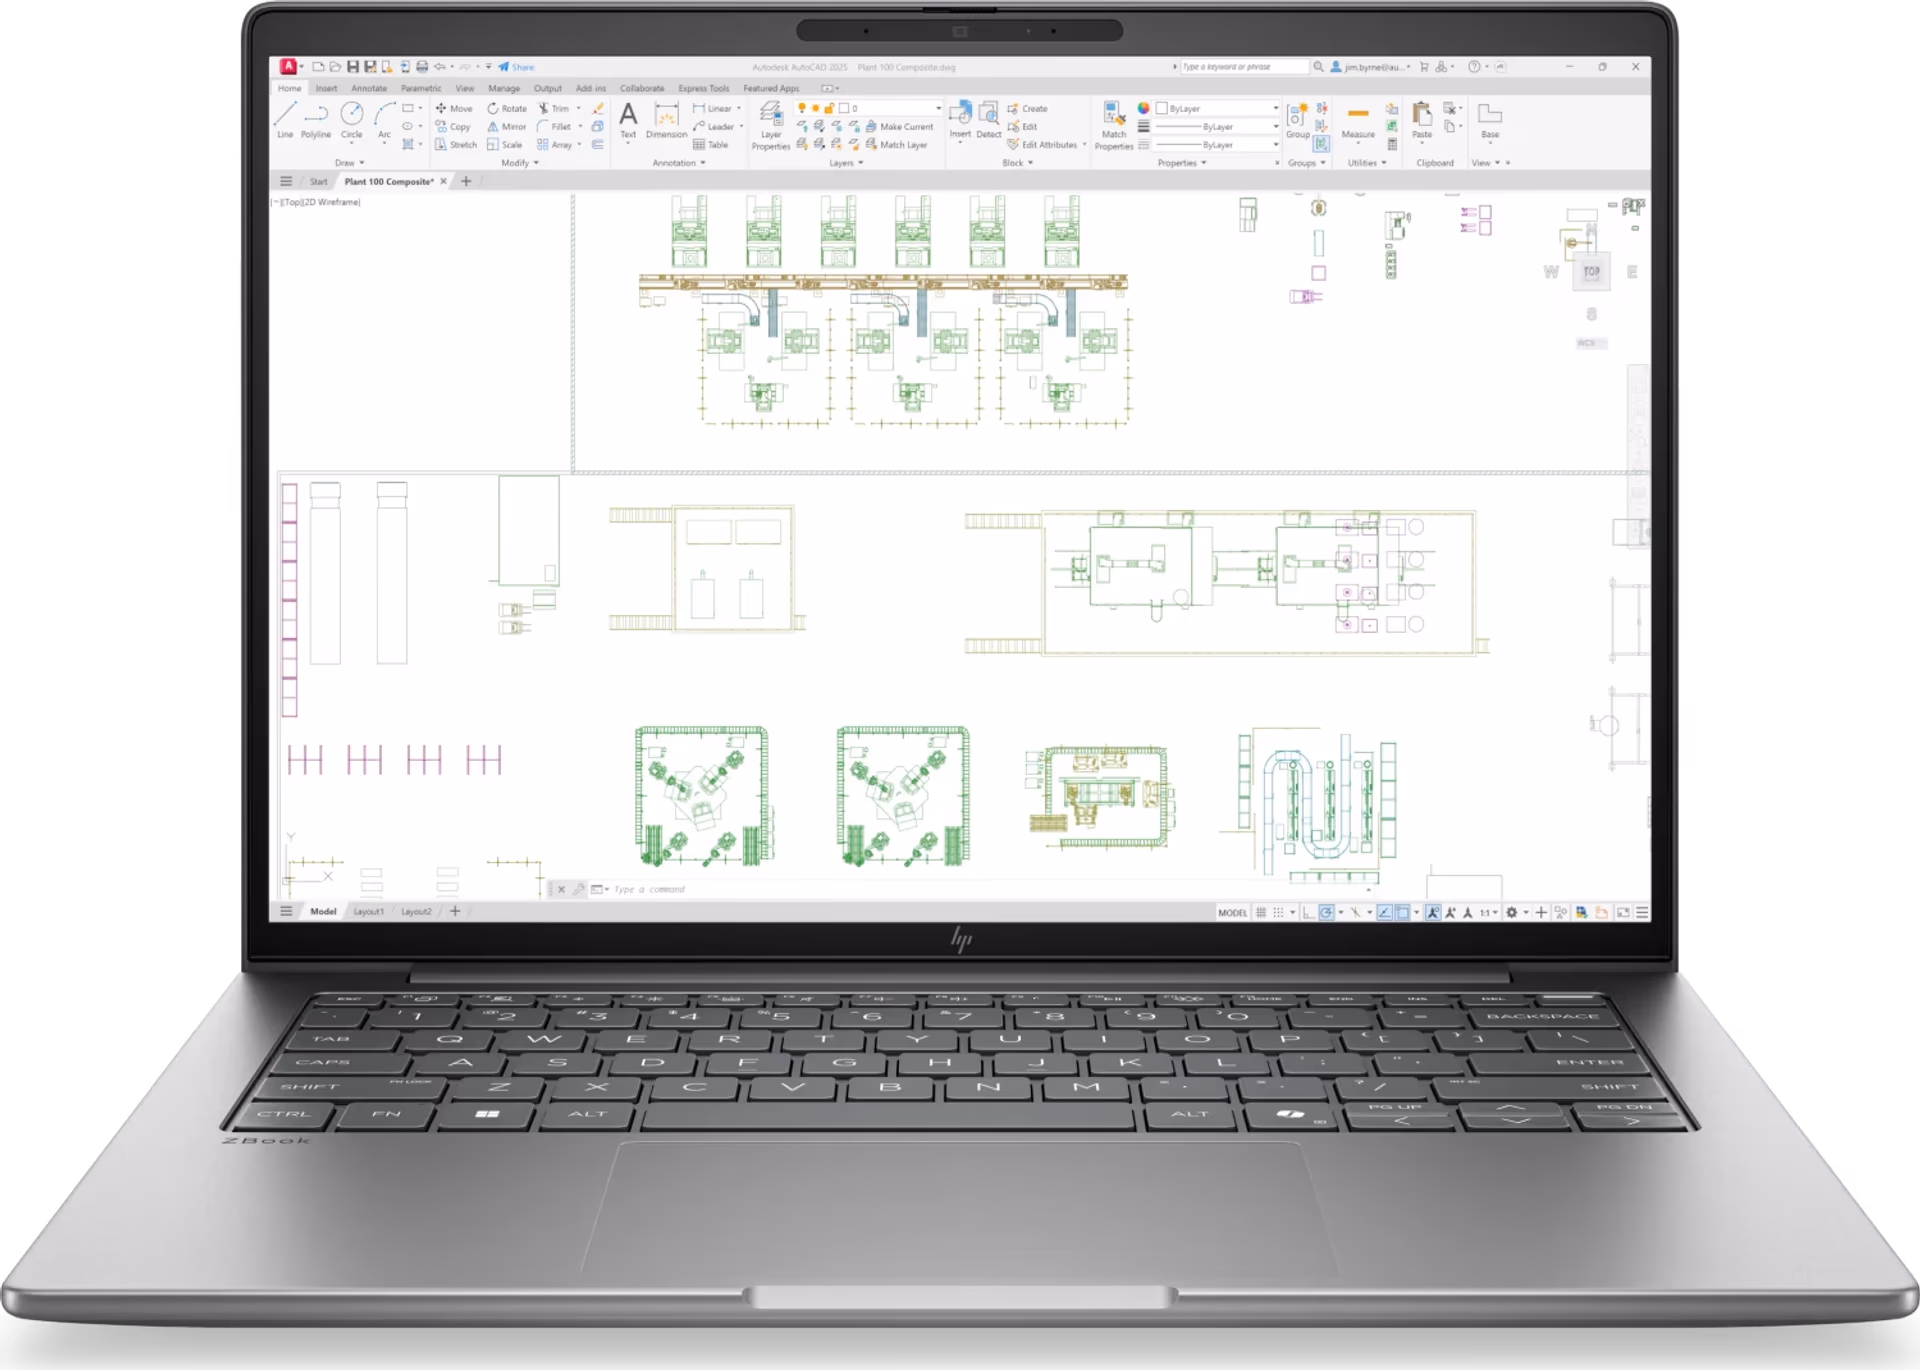Screen dimensions: 1920x1370
Task: Click the keyword search input field
Action: click(x=1244, y=67)
